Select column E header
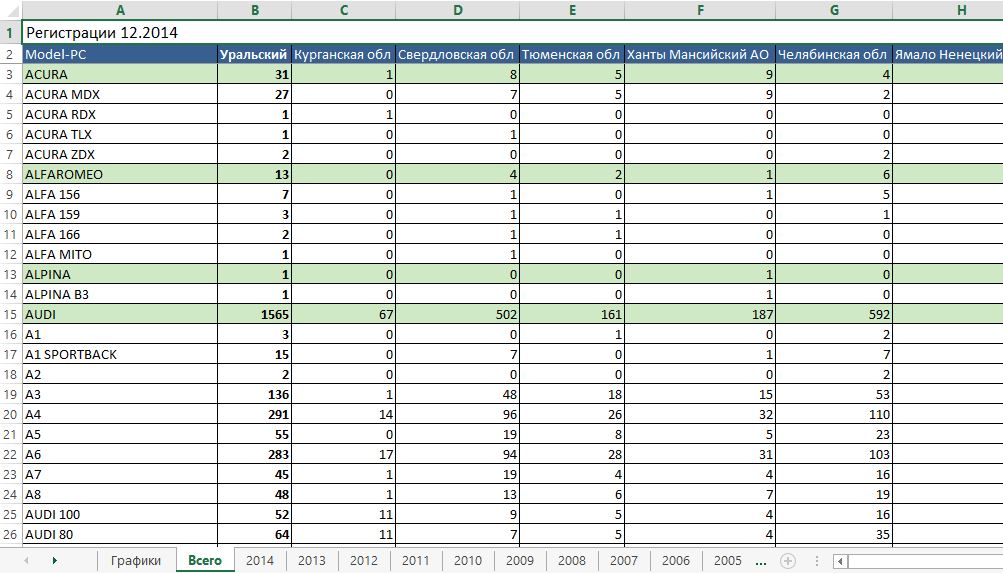 [572, 10]
